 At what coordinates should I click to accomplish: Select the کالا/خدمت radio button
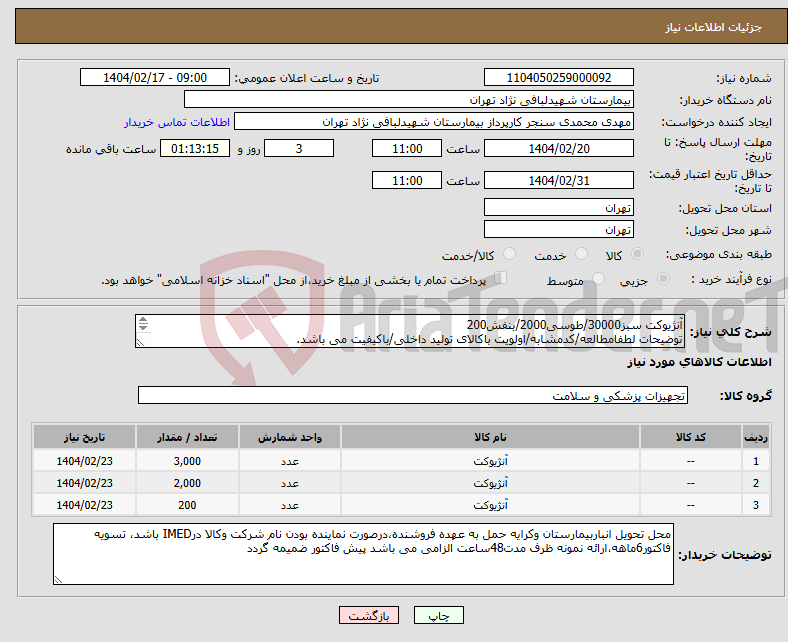click(510, 254)
